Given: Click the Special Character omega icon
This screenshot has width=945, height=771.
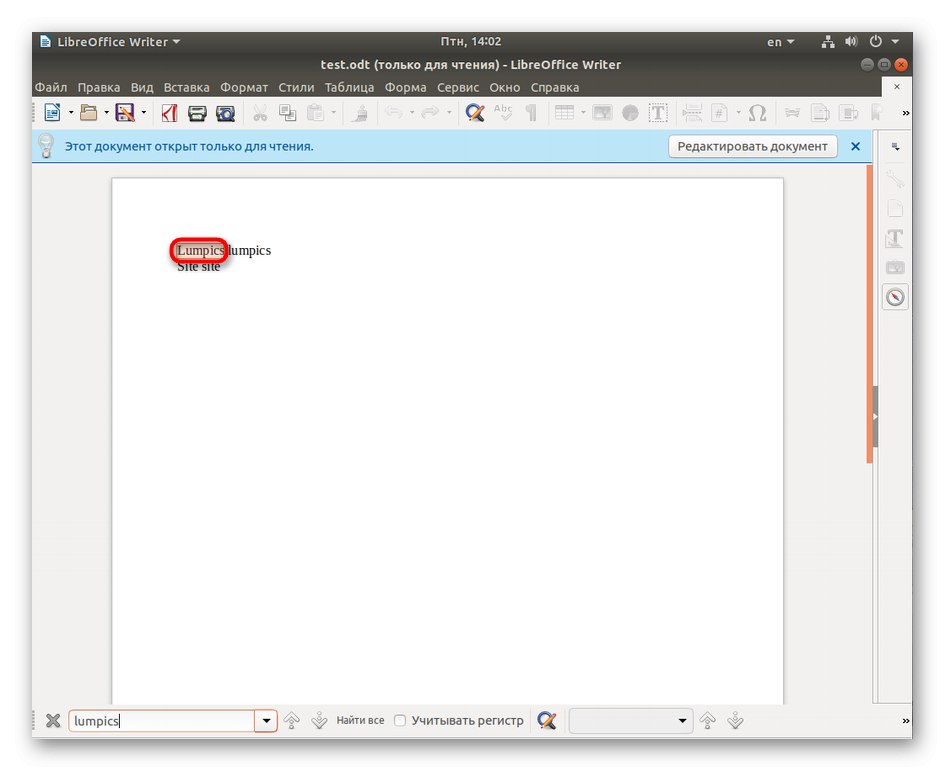Looking at the screenshot, I should coord(757,113).
